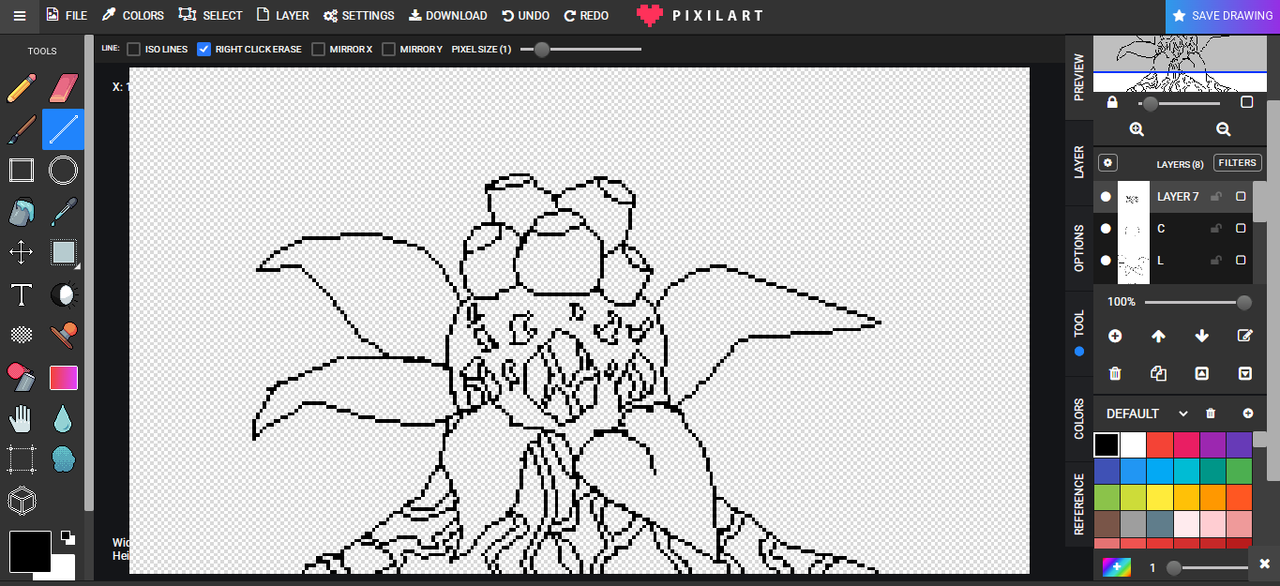Select the blue Spray blob tool
1280x586 pixels.
click(63, 459)
